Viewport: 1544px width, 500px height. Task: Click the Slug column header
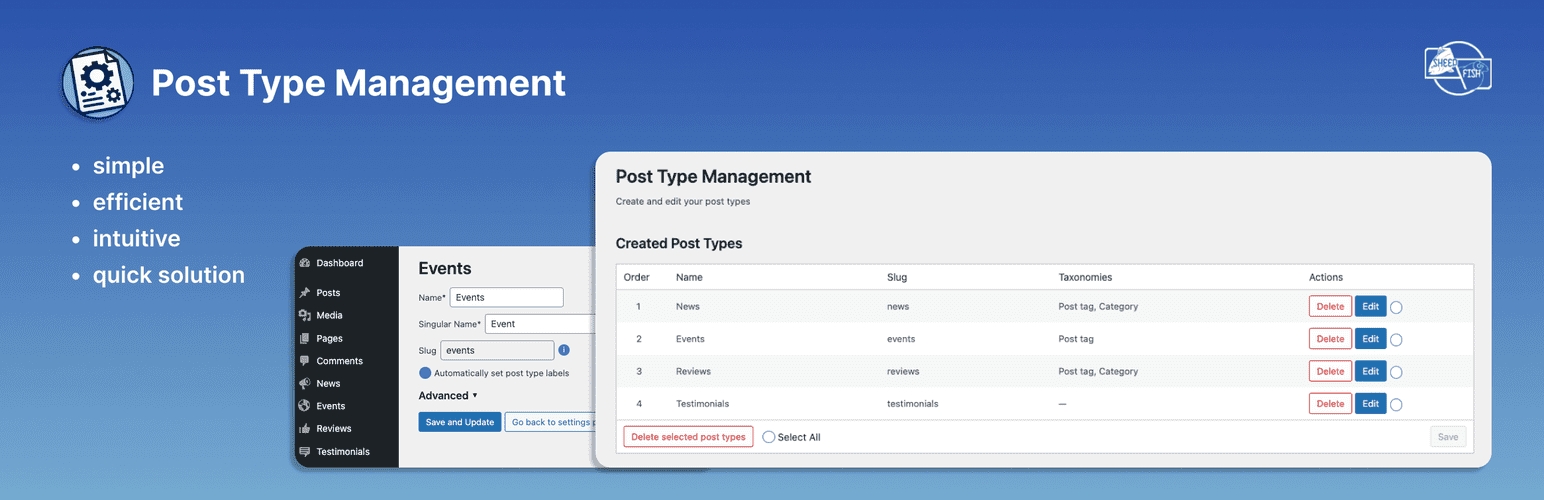897,277
